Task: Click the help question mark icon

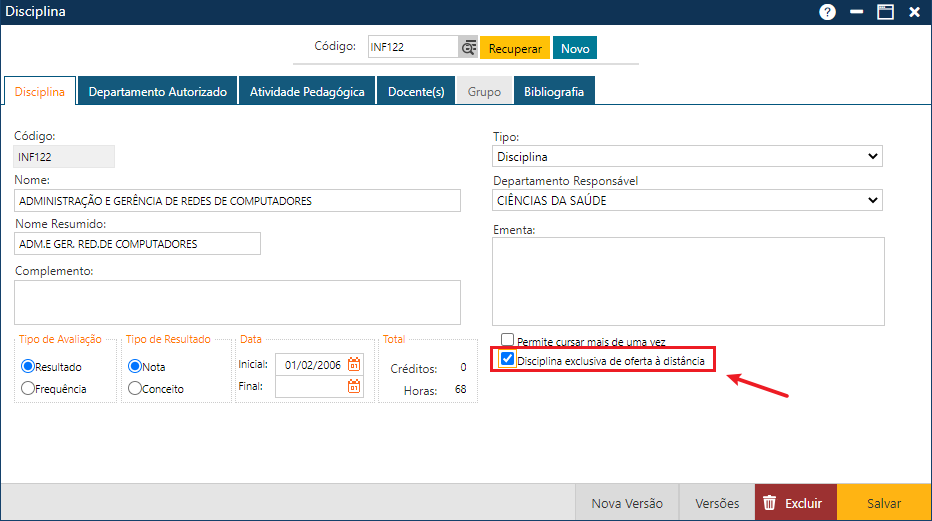Action: [827, 12]
